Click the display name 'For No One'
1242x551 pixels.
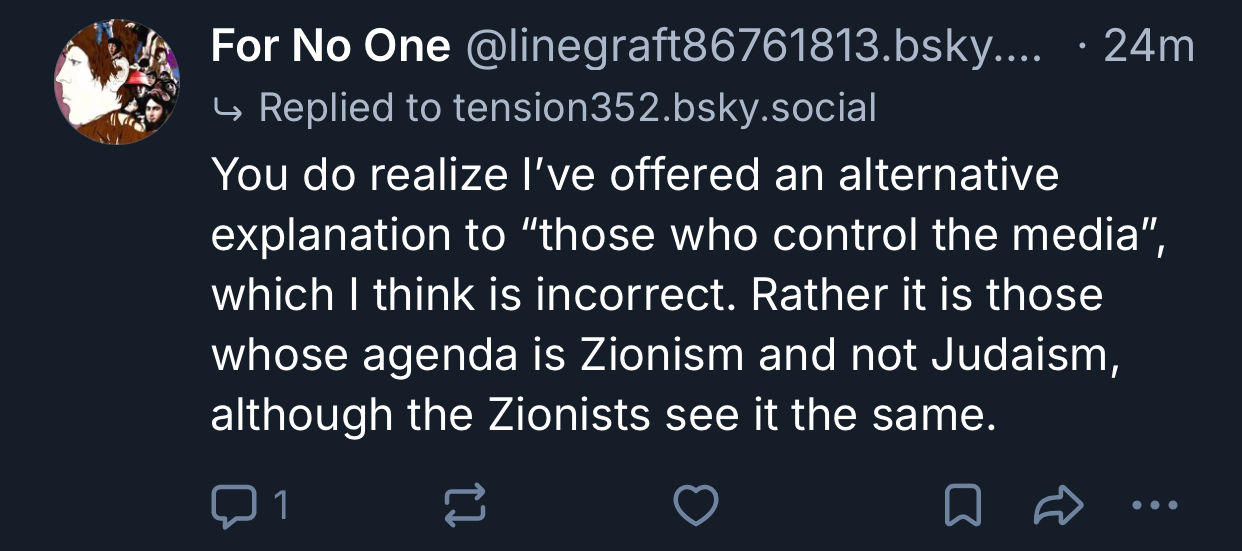click(x=330, y=47)
